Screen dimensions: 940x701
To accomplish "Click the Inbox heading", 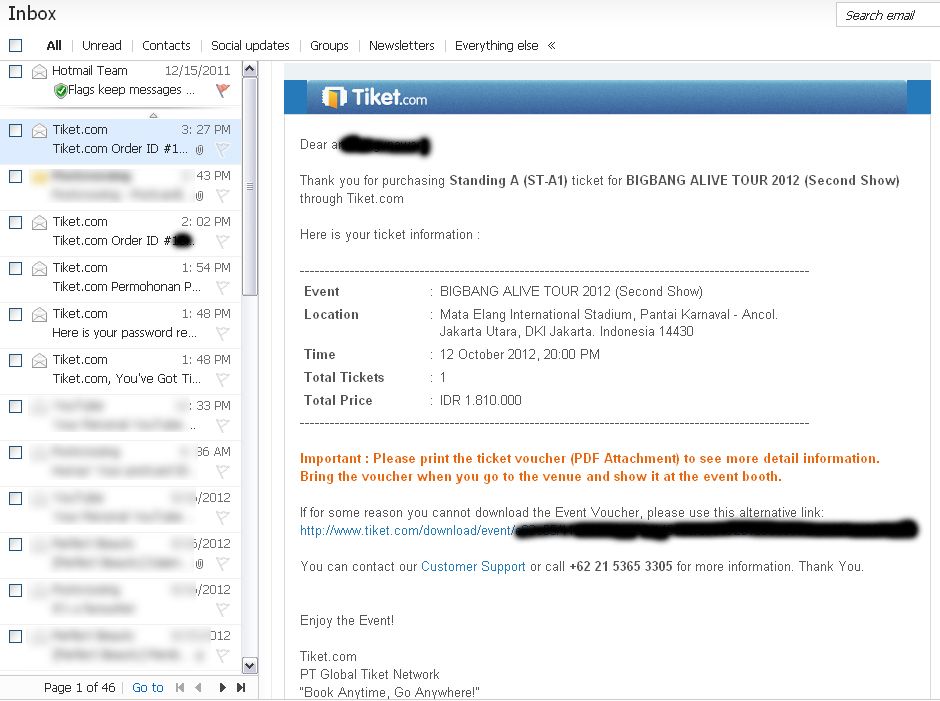I will coord(32,13).
